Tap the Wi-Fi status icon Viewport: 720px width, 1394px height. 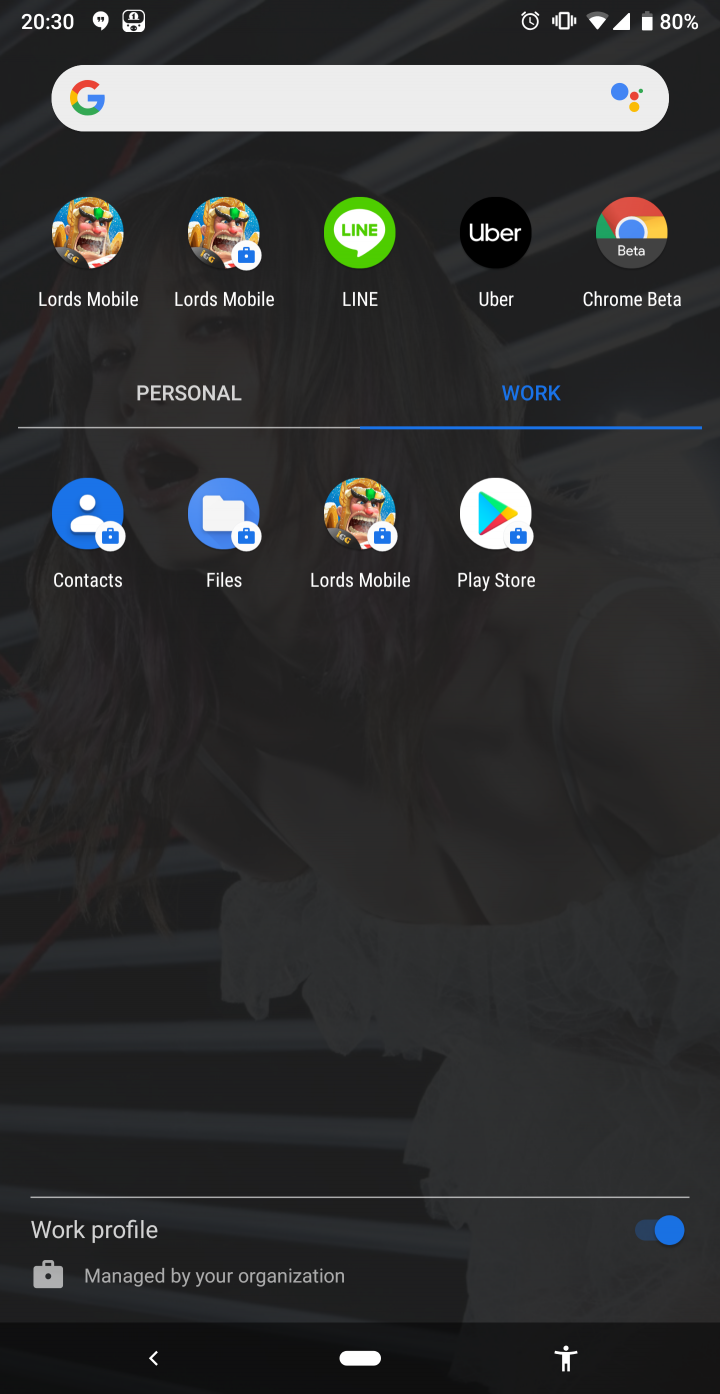pos(597,21)
